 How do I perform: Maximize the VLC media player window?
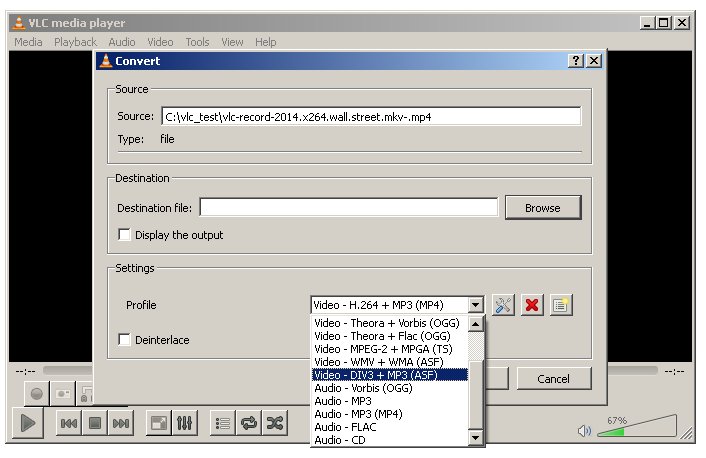664,23
